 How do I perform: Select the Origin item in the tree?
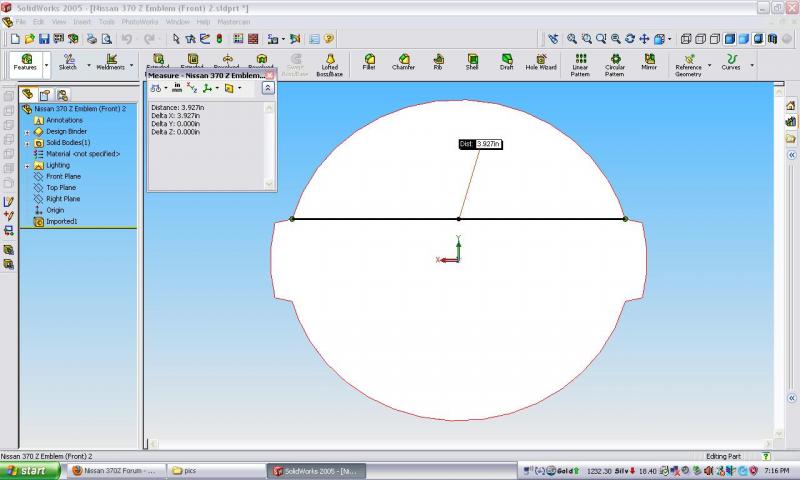point(55,210)
